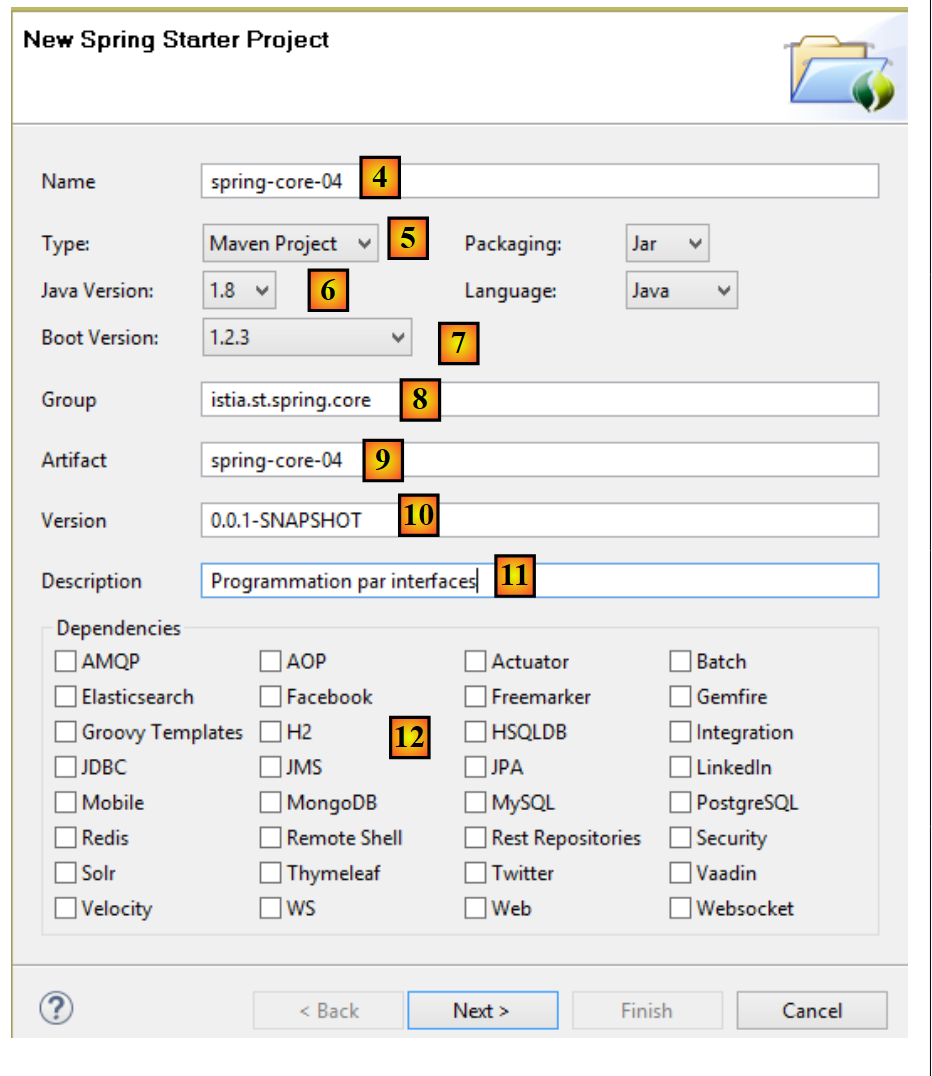Click the Cancel button
932x1076 pixels.
(811, 1010)
